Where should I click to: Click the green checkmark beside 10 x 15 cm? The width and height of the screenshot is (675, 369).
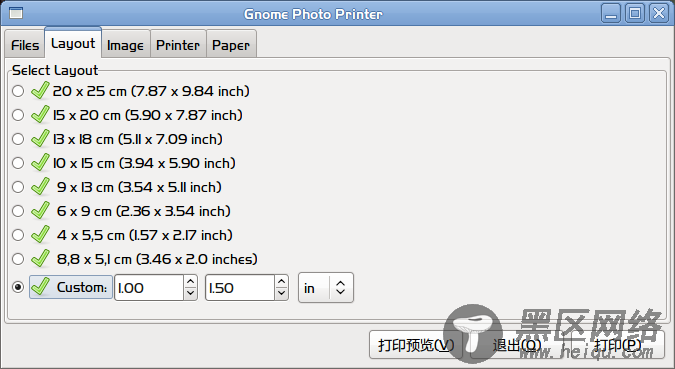click(40, 163)
